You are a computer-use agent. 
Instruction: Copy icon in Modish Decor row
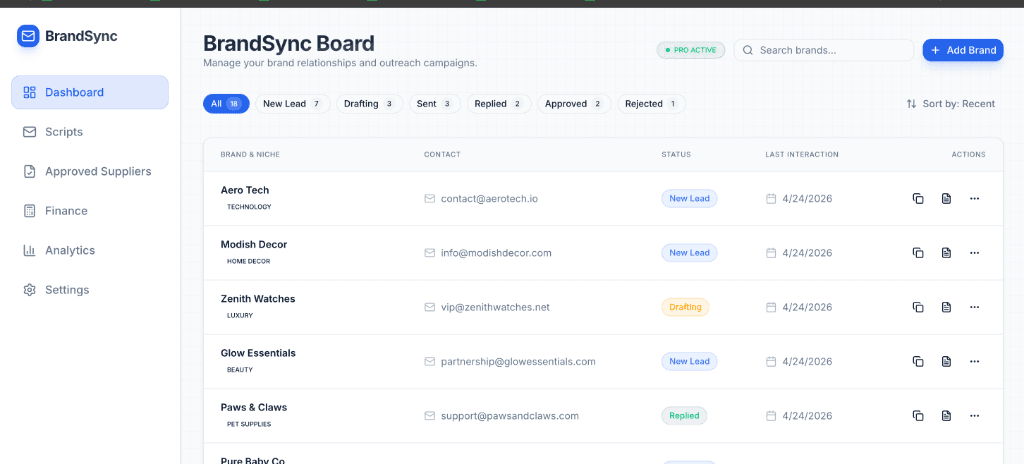918,253
